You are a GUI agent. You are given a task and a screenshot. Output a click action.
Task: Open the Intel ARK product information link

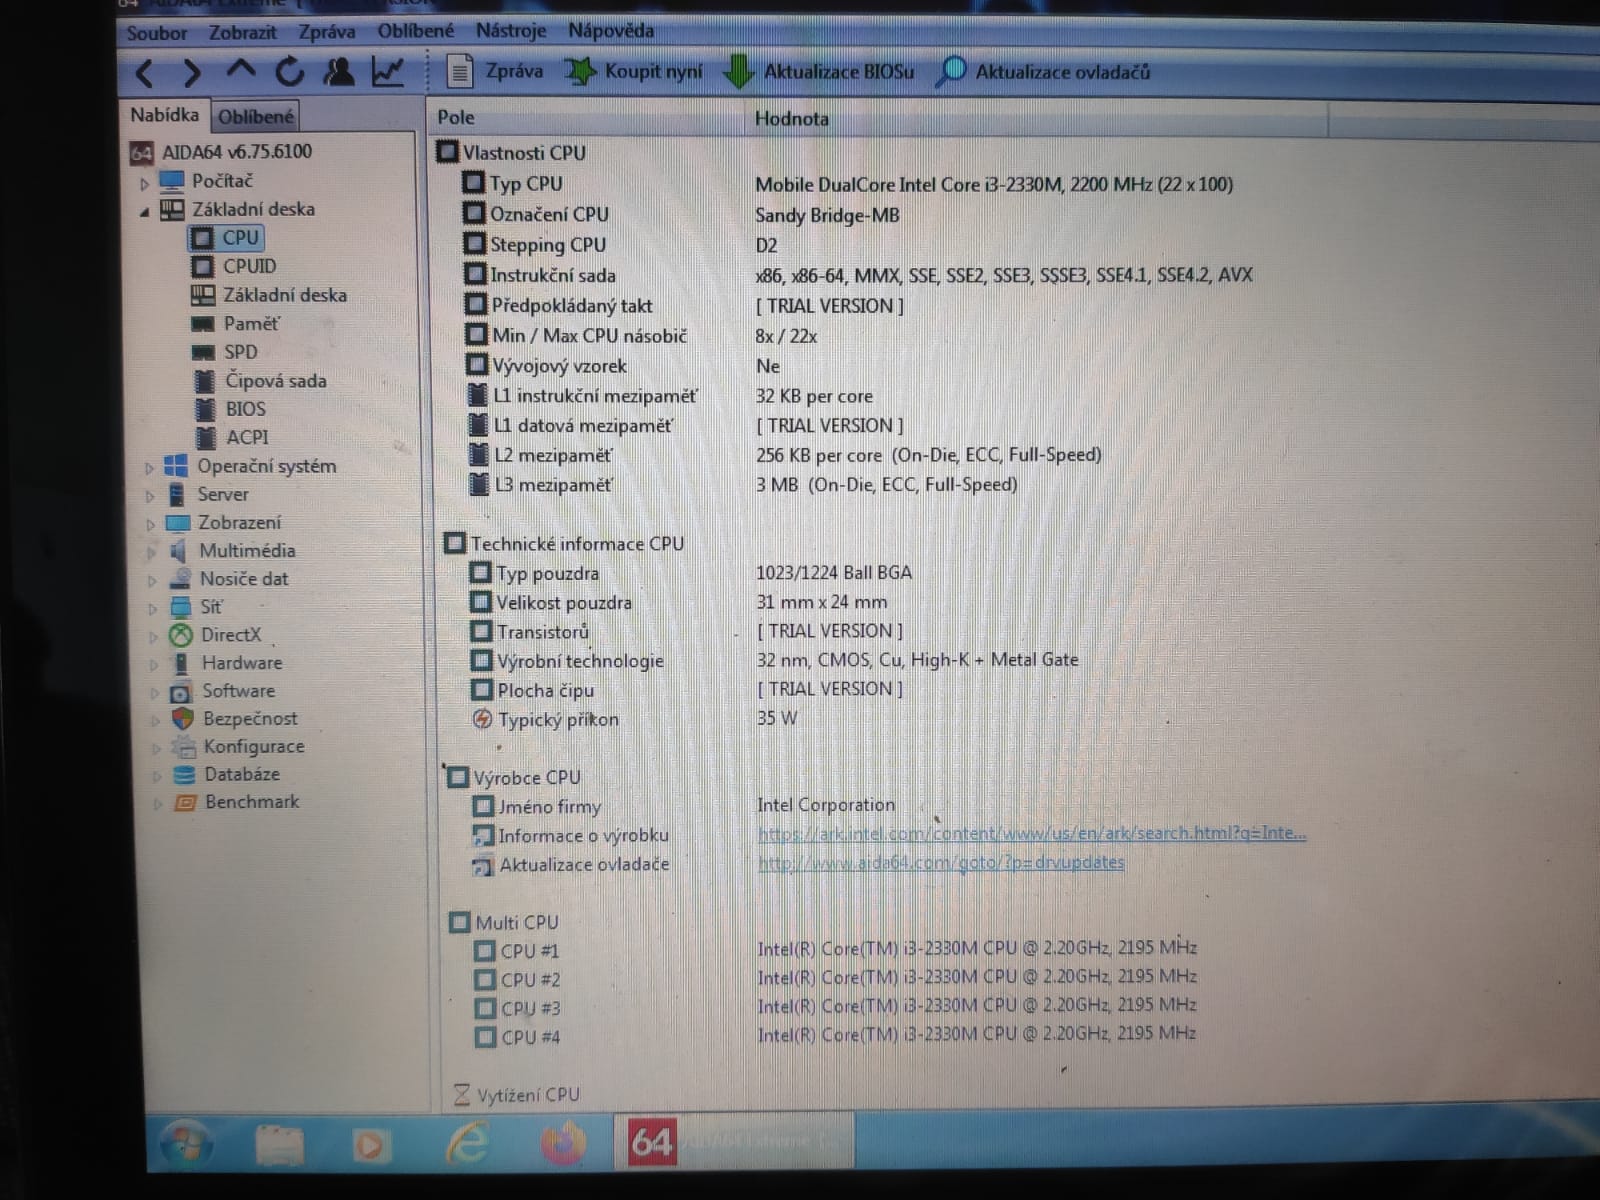[1031, 833]
